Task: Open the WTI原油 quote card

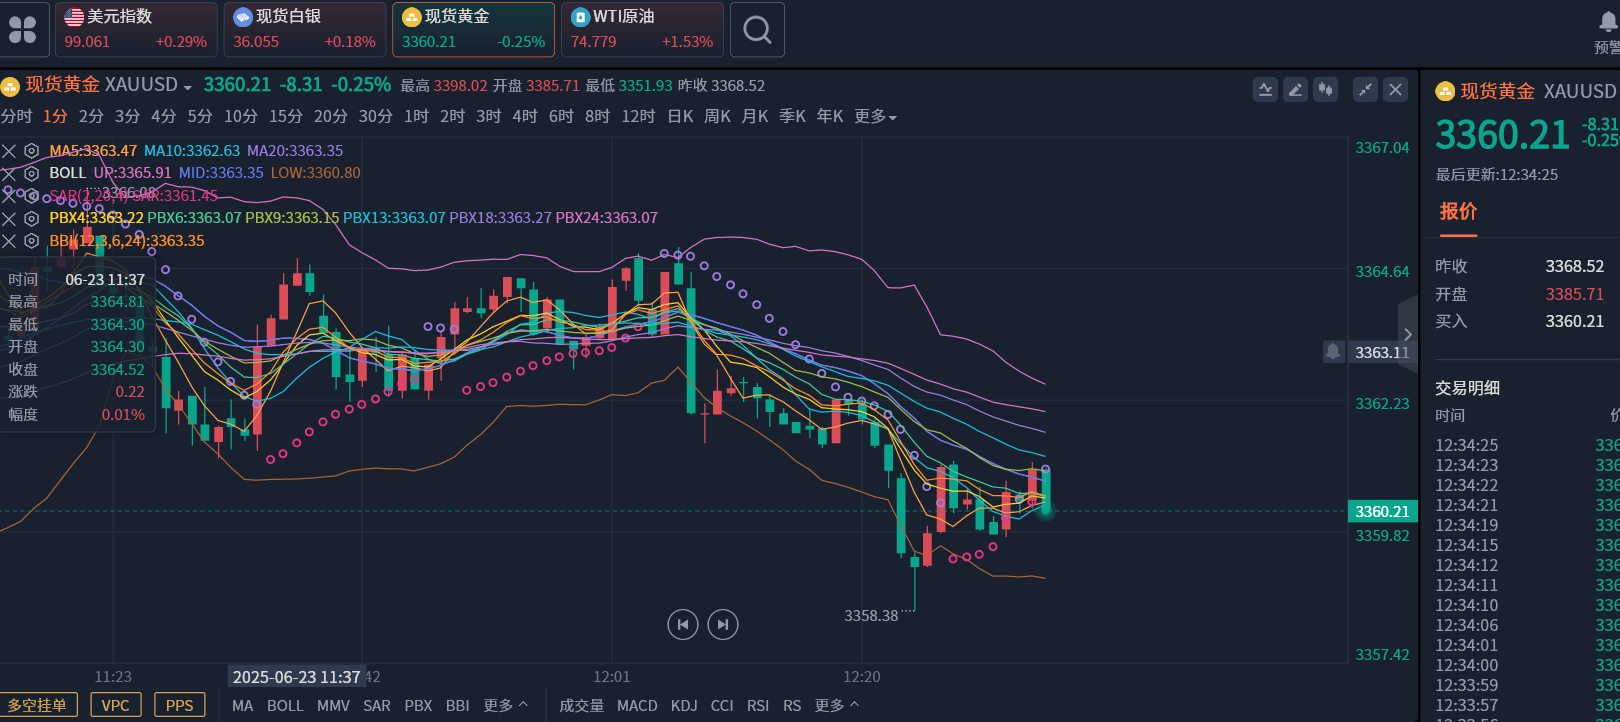Action: [x=643, y=30]
